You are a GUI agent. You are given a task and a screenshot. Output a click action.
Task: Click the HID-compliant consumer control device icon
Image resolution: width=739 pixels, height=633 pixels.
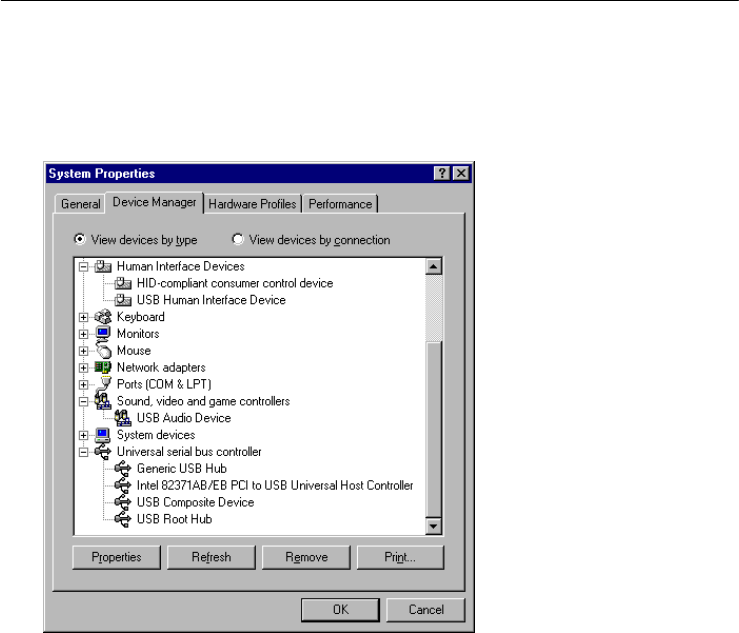coord(123,283)
